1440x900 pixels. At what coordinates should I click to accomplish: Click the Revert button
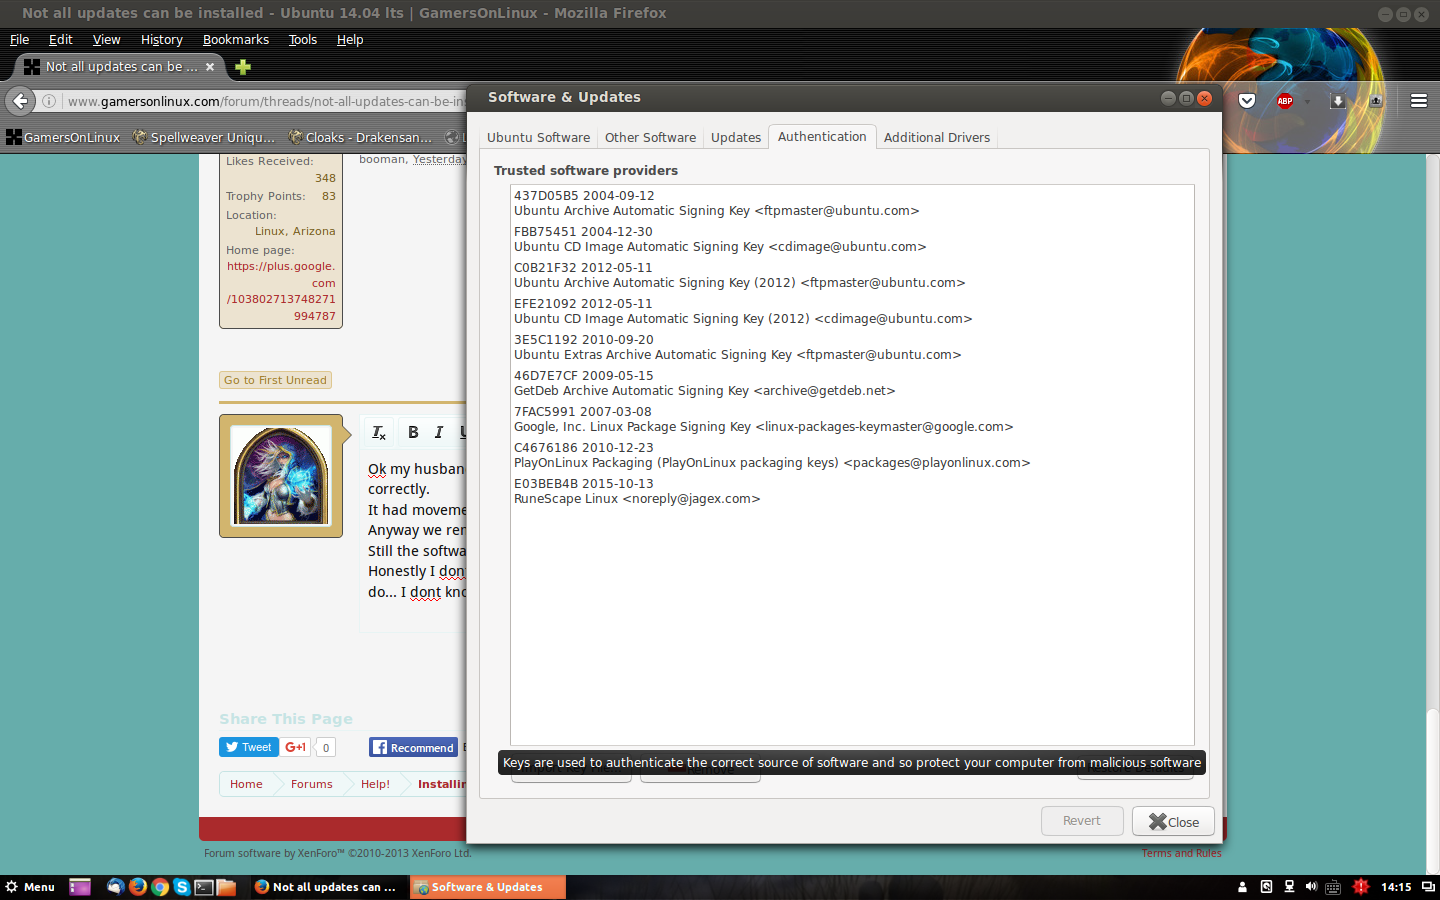pos(1082,821)
